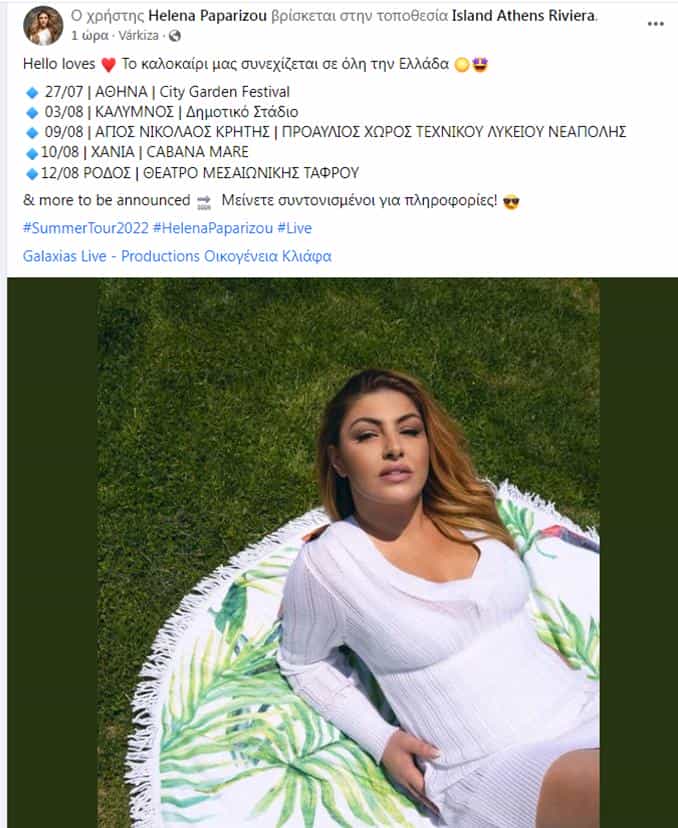Click the '1 ώρα' post timestamp
This screenshot has height=828, width=678.
tap(90, 35)
